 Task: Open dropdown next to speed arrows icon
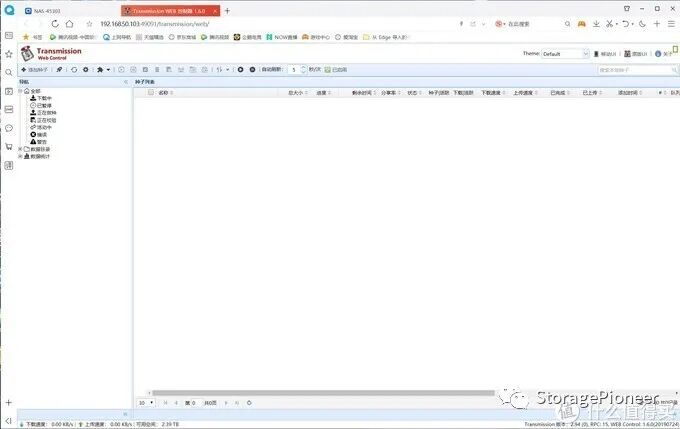pos(227,69)
